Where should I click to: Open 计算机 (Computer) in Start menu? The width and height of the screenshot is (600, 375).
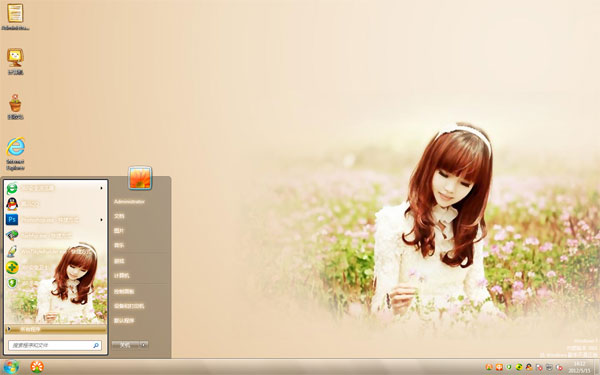[122, 276]
